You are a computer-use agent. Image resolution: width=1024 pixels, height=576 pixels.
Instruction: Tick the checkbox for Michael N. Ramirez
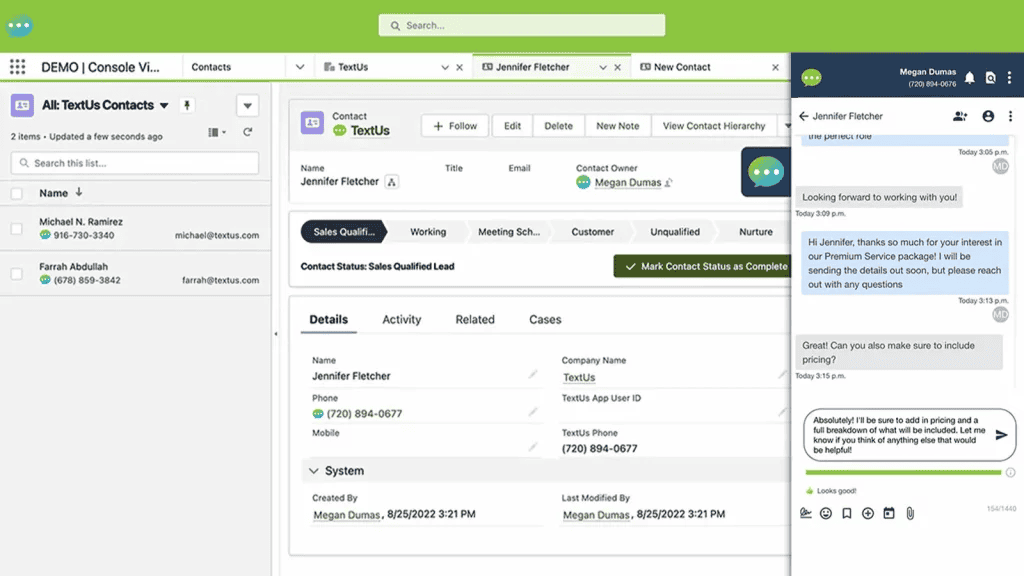click(16, 229)
